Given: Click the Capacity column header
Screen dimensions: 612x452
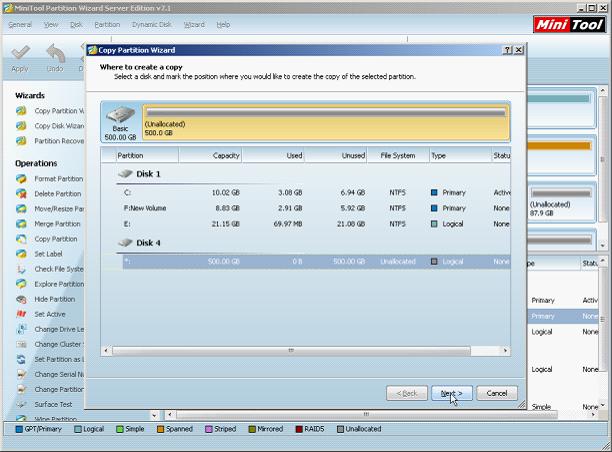Looking at the screenshot, I should [210, 155].
